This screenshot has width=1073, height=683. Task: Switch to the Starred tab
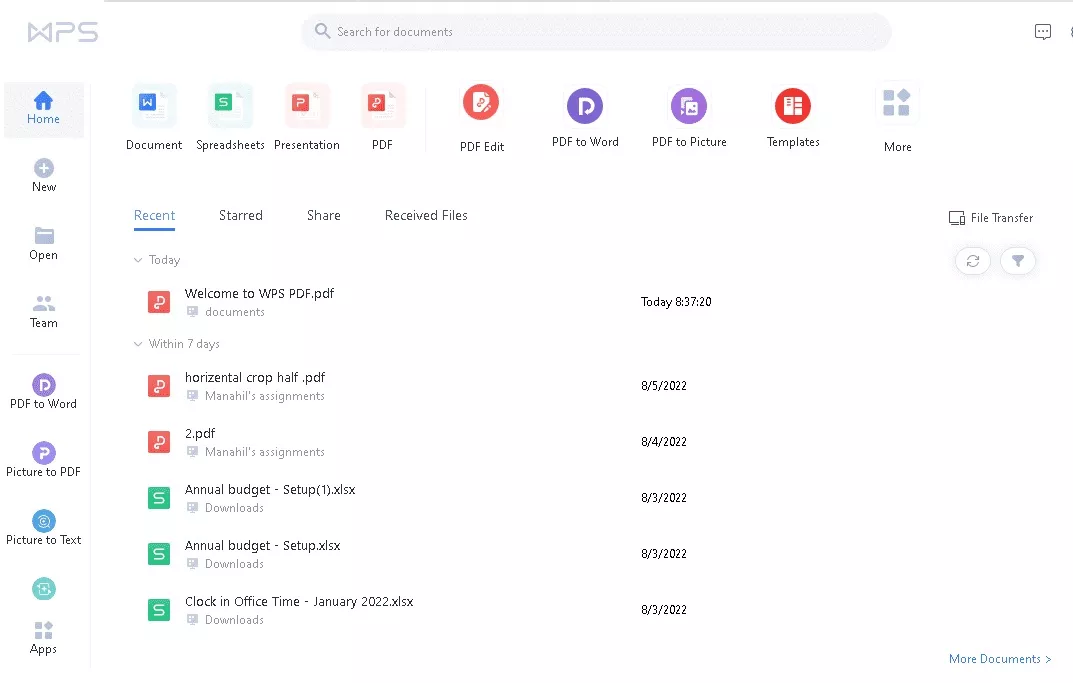pyautogui.click(x=241, y=216)
